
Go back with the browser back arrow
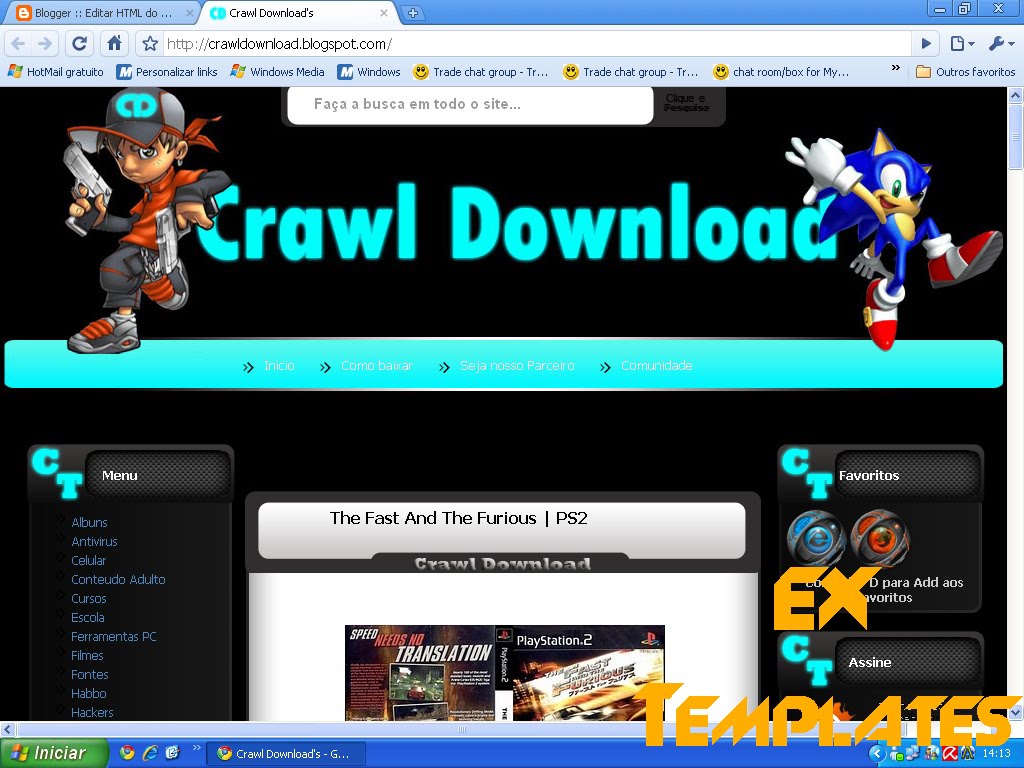[x=18, y=44]
